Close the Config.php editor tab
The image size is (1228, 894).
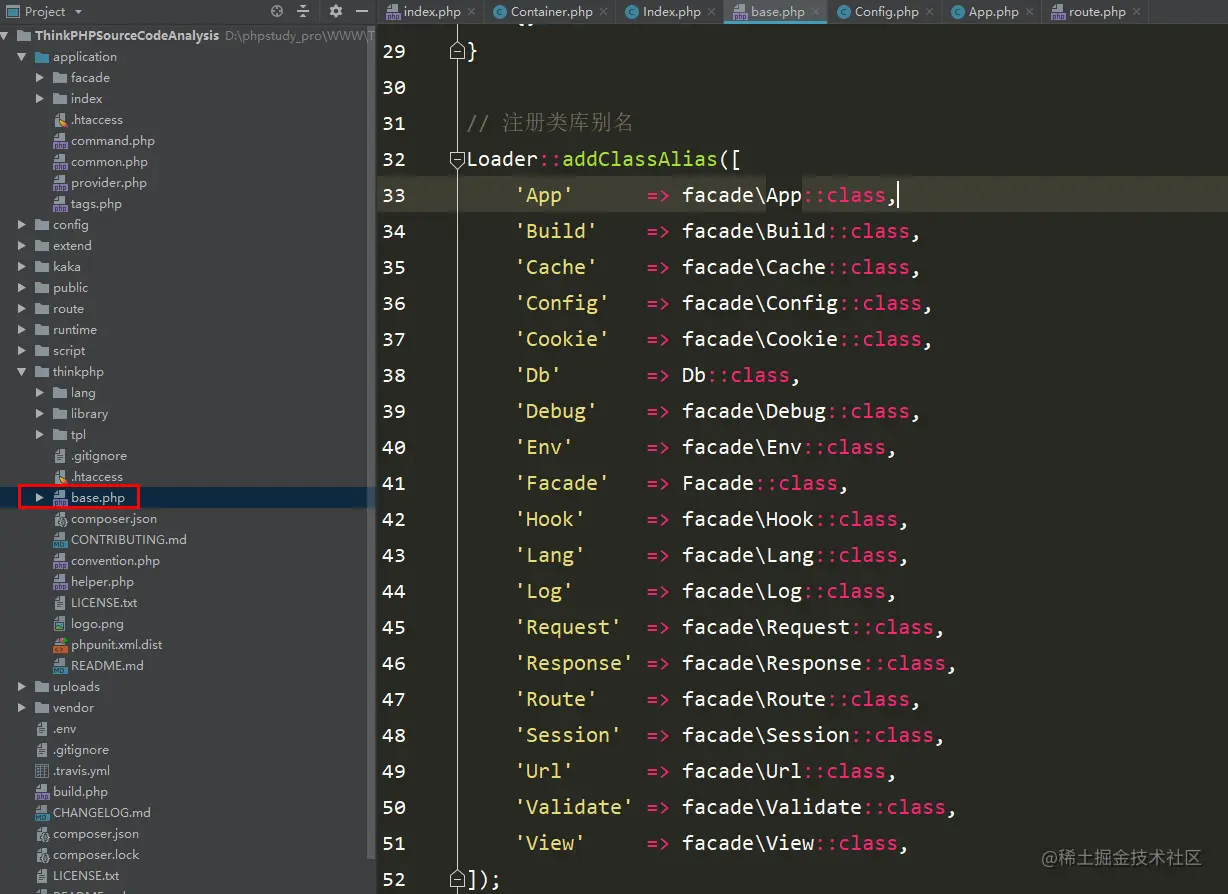pos(929,12)
